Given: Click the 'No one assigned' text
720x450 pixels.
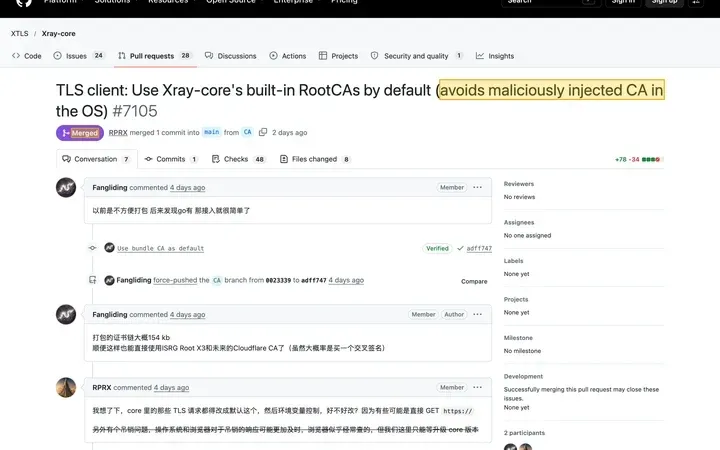Looking at the screenshot, I should (527, 236).
